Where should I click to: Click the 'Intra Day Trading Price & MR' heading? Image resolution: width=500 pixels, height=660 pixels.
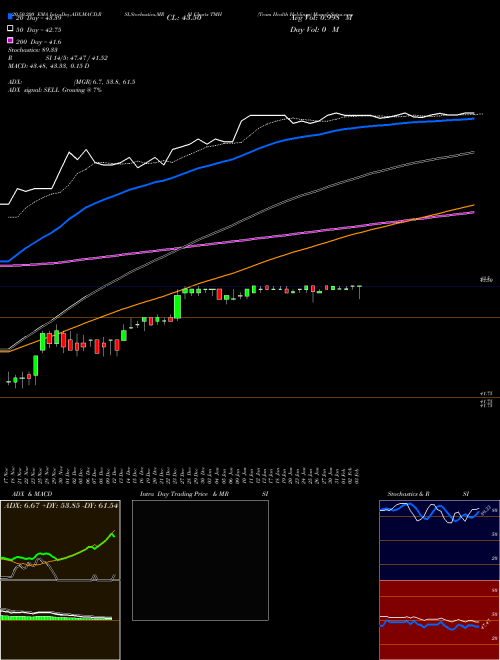[x=184, y=494]
